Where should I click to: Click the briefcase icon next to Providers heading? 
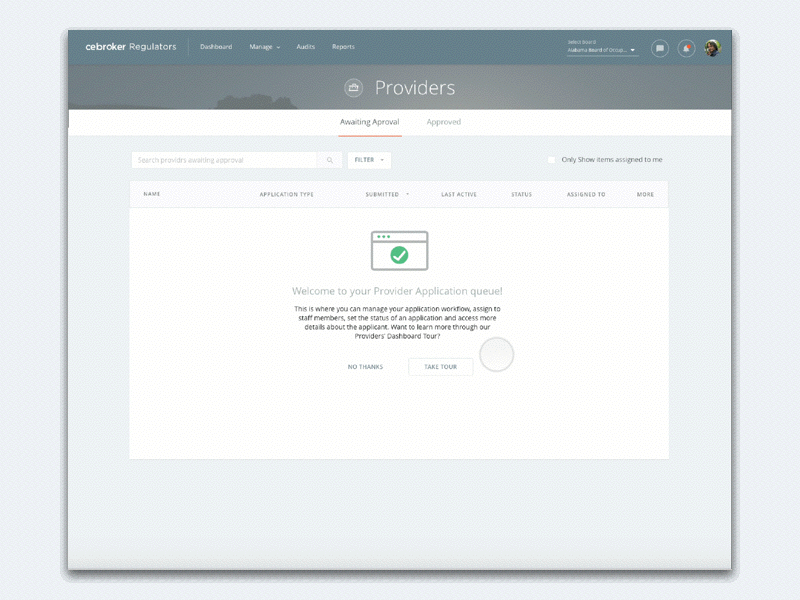tap(352, 88)
